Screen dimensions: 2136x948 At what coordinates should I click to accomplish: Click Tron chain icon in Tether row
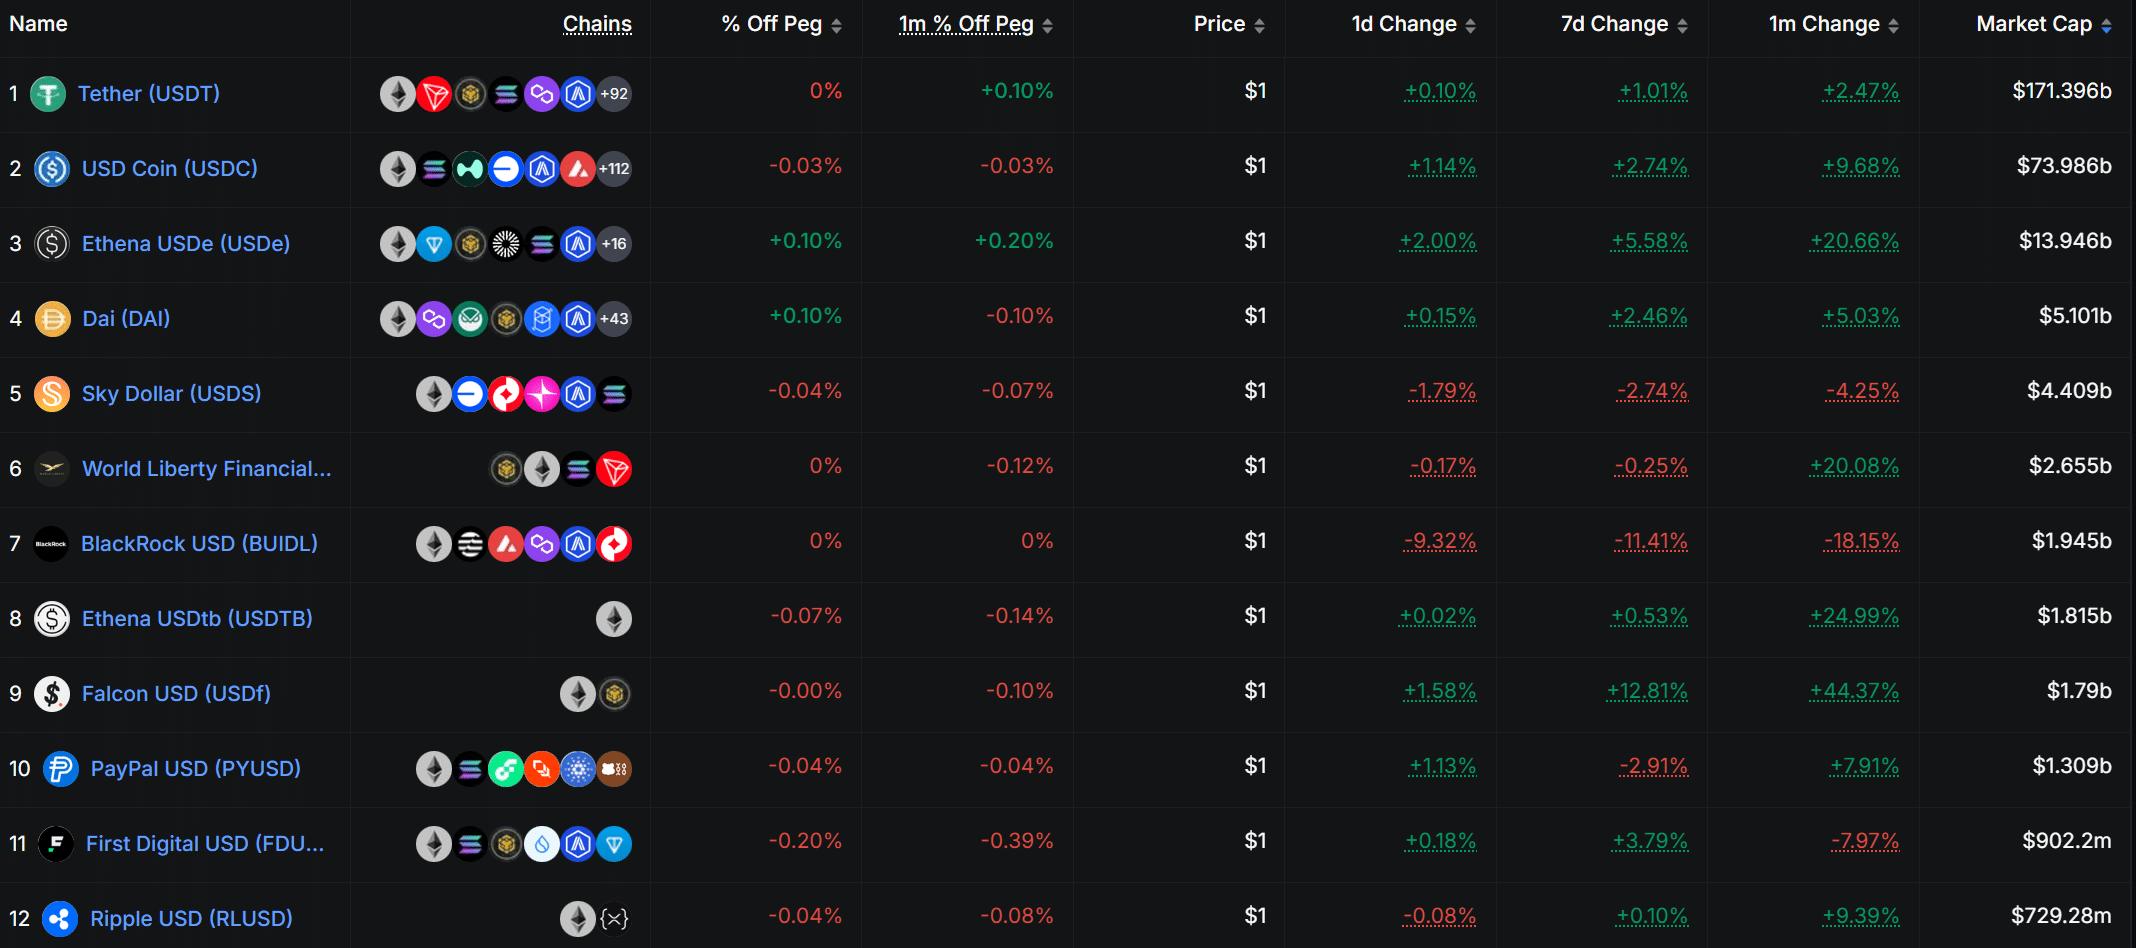coord(434,94)
